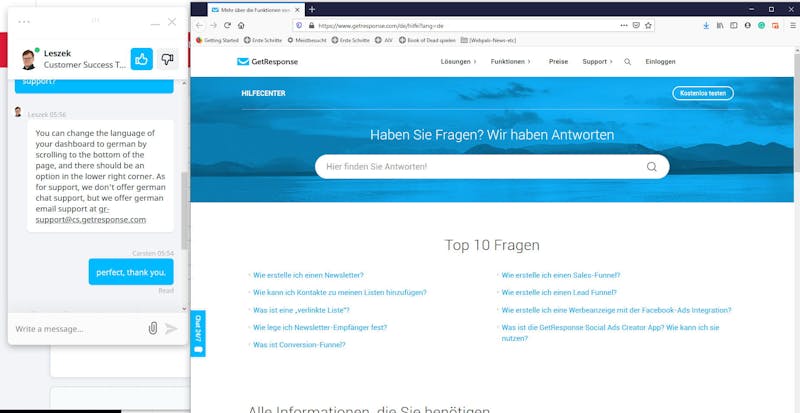Open the Meistbesucht bookmark
Viewport: 800px width, 413px height.
(x=307, y=40)
